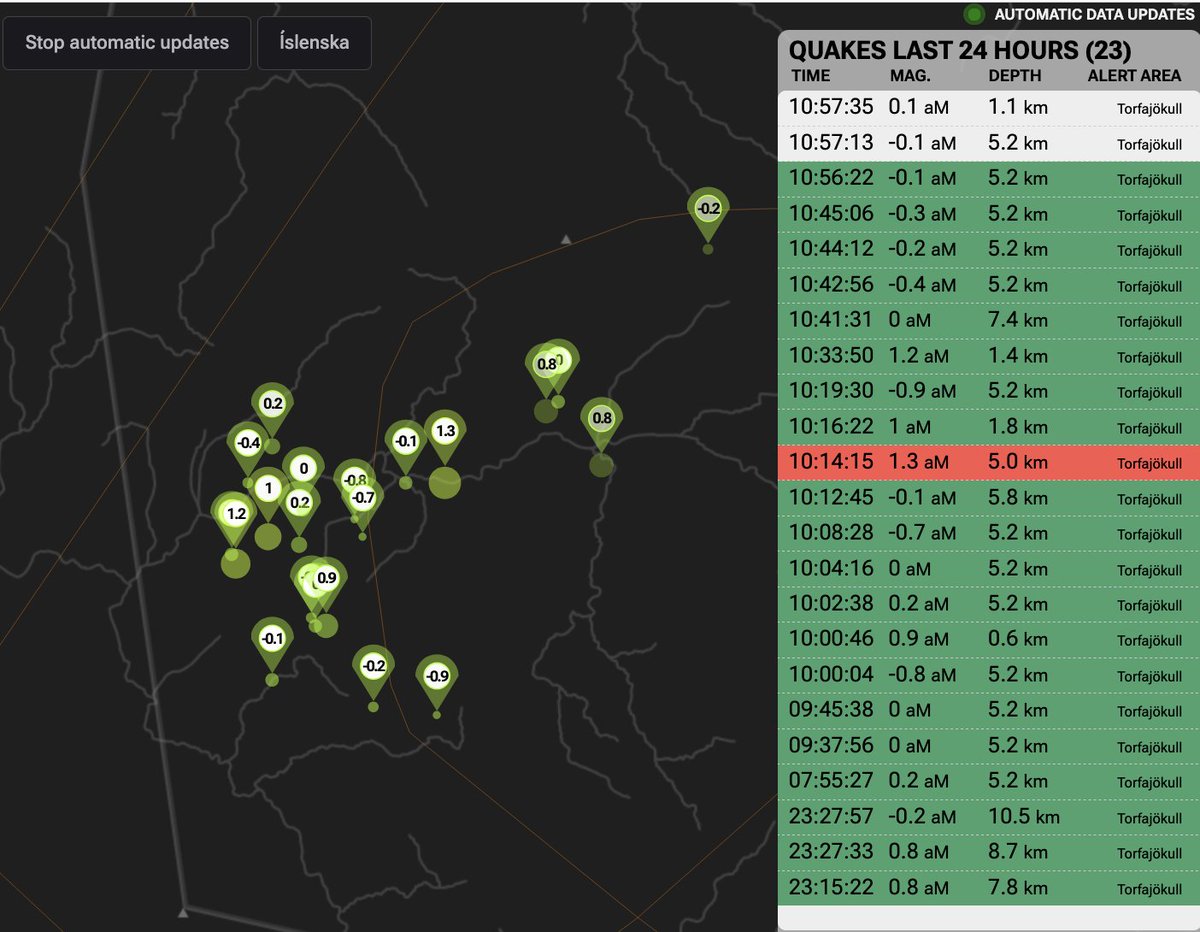Select the 0.2 marker above the -0.4 marker
1200x932 pixels.
coord(272,410)
